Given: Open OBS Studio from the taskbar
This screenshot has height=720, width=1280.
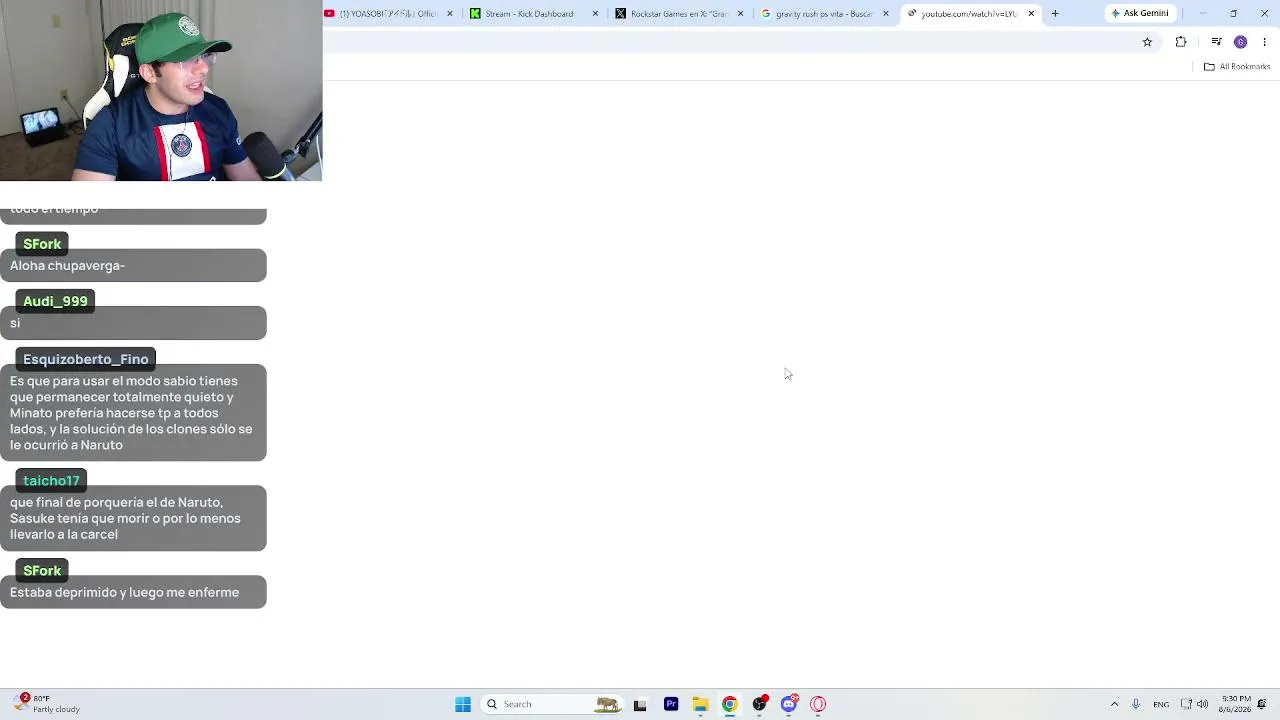Looking at the screenshot, I should click(x=760, y=704).
